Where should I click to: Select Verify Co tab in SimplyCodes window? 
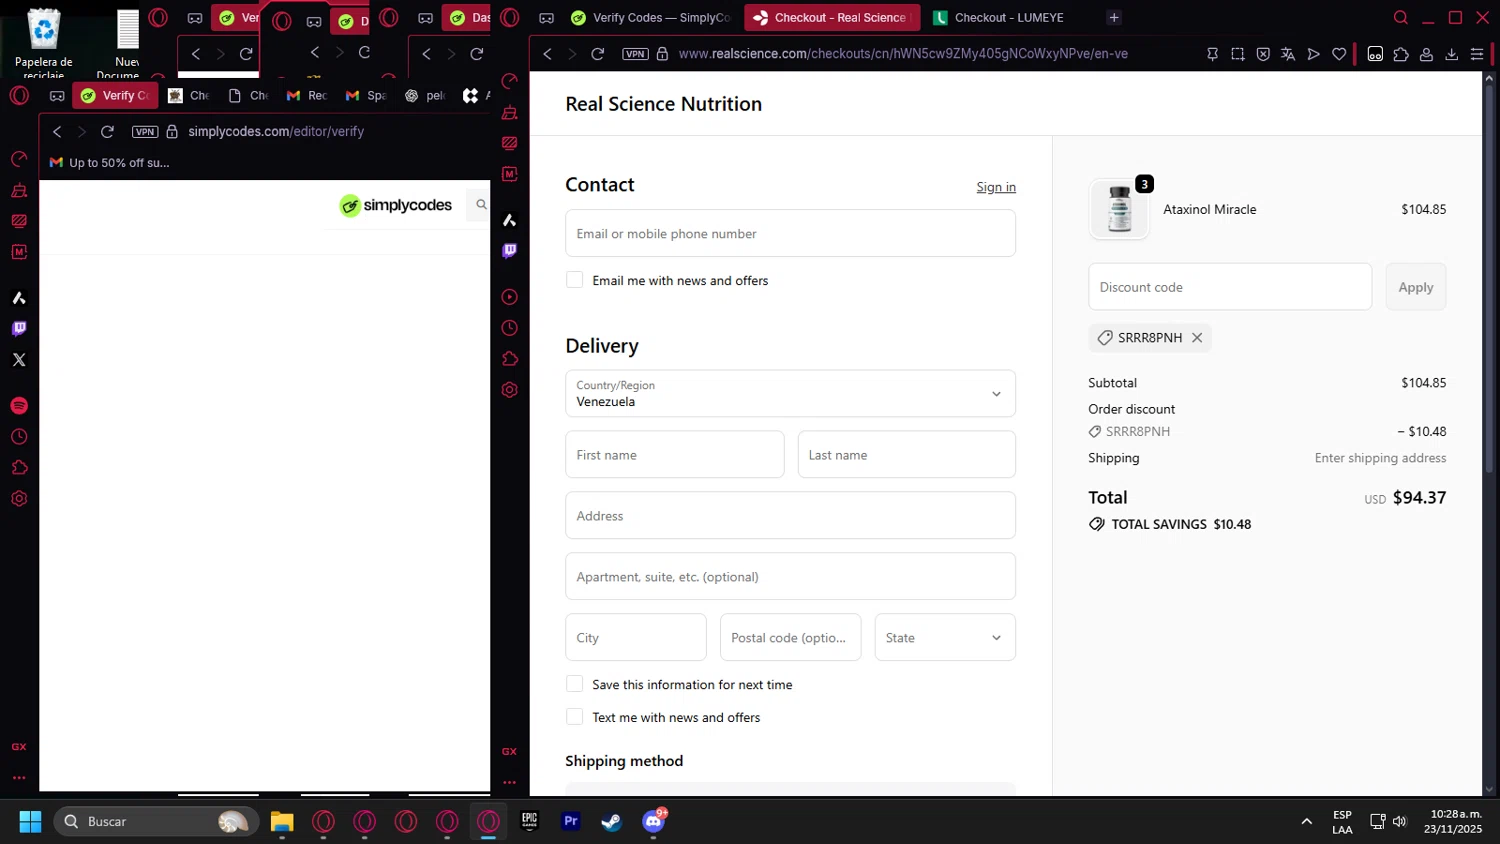tap(116, 95)
